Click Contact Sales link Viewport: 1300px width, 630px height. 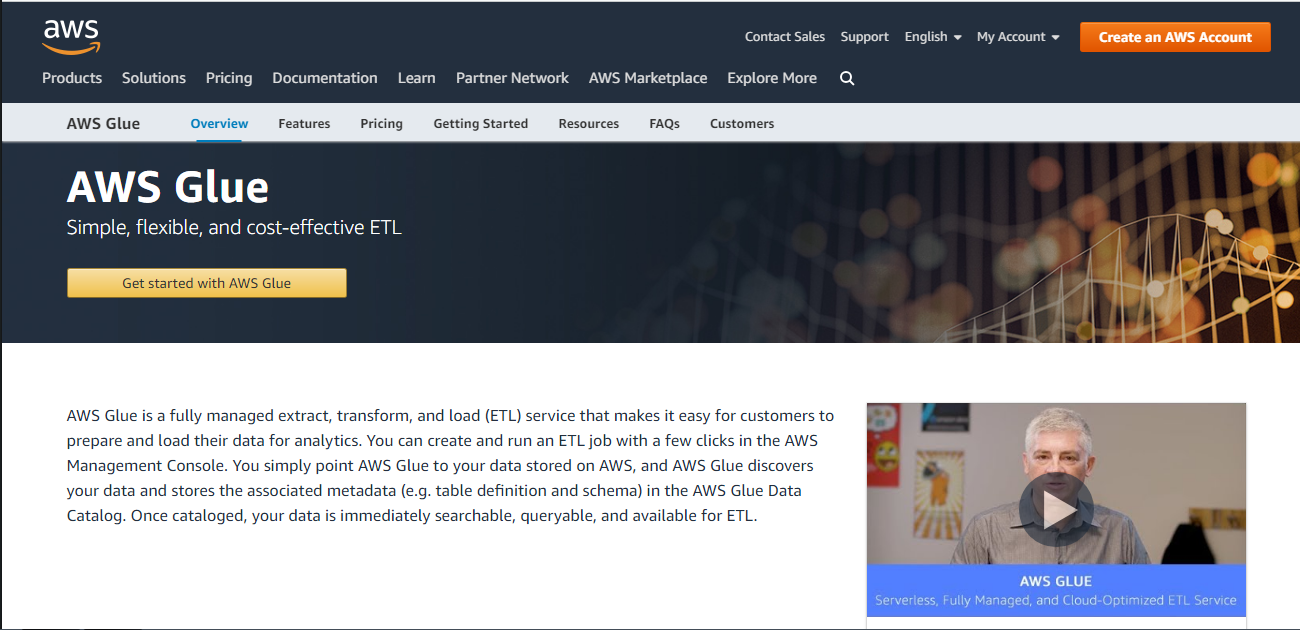click(x=785, y=37)
